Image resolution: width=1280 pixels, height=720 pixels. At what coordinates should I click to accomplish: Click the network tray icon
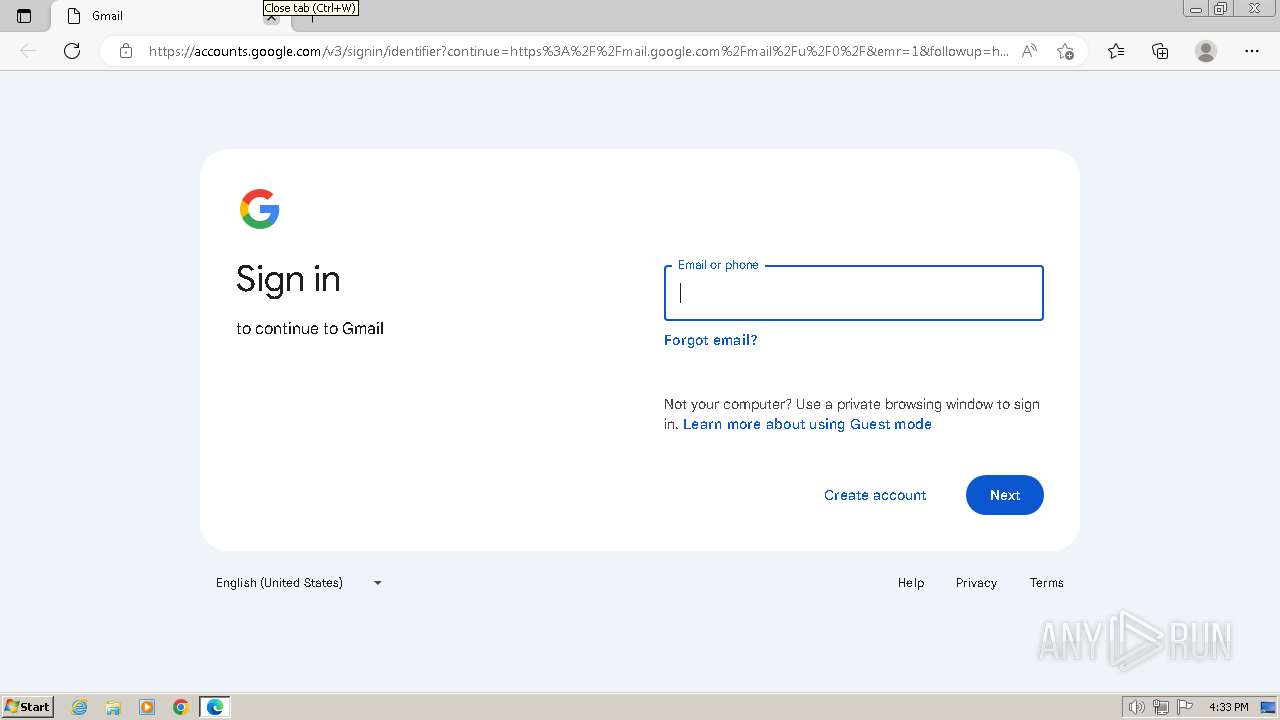click(x=1161, y=707)
